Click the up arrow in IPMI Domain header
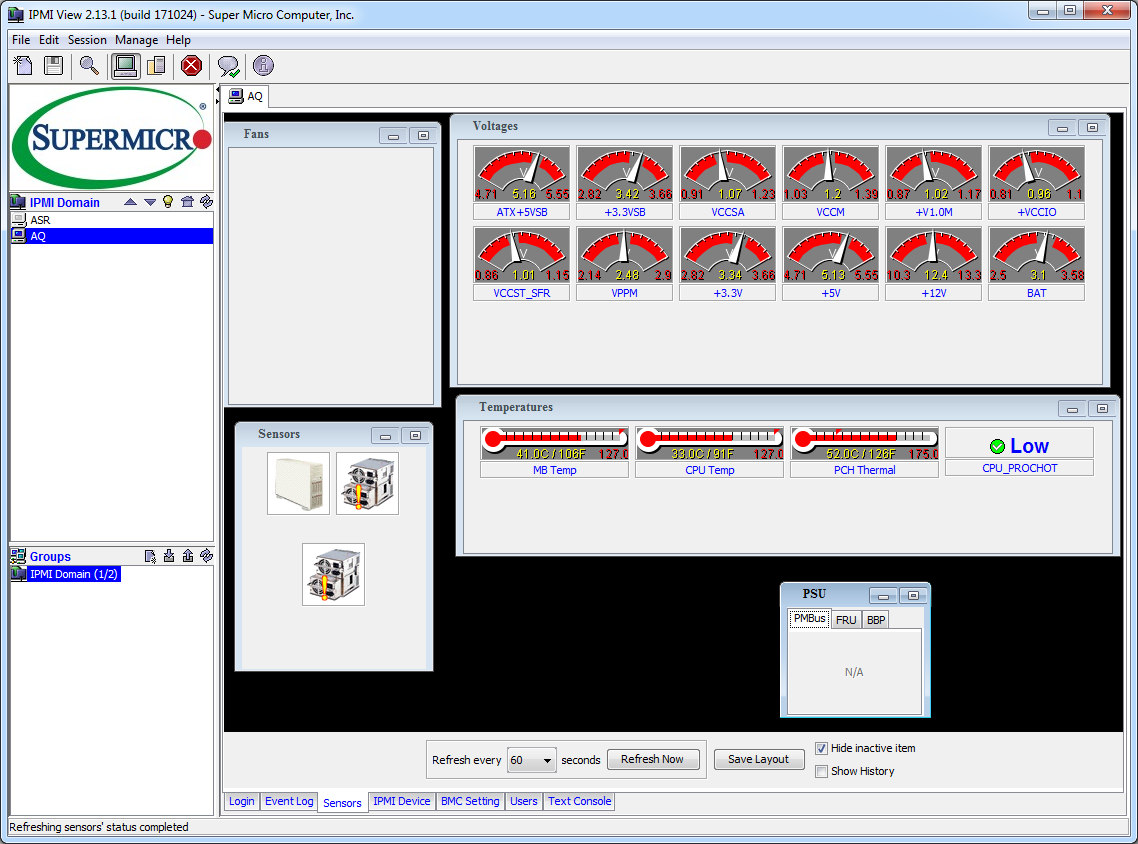Image resolution: width=1138 pixels, height=844 pixels. [x=131, y=202]
